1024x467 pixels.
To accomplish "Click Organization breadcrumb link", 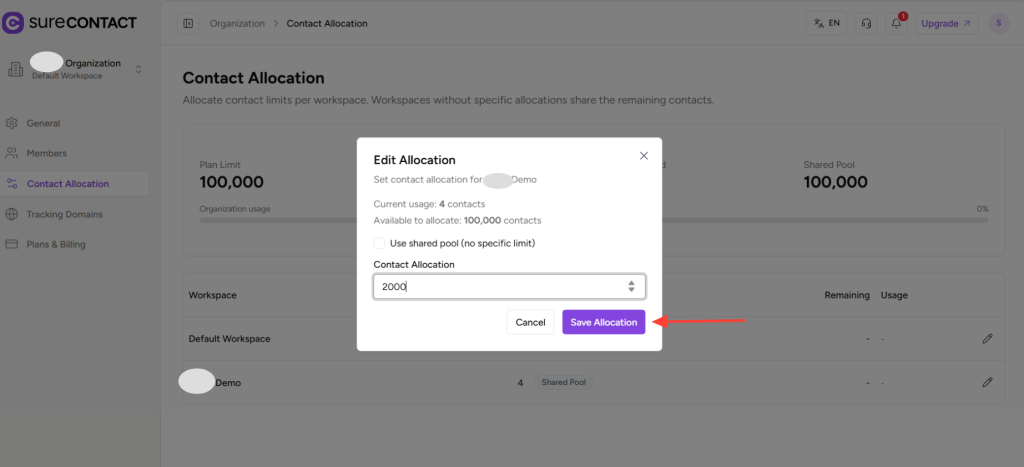I will 237,23.
